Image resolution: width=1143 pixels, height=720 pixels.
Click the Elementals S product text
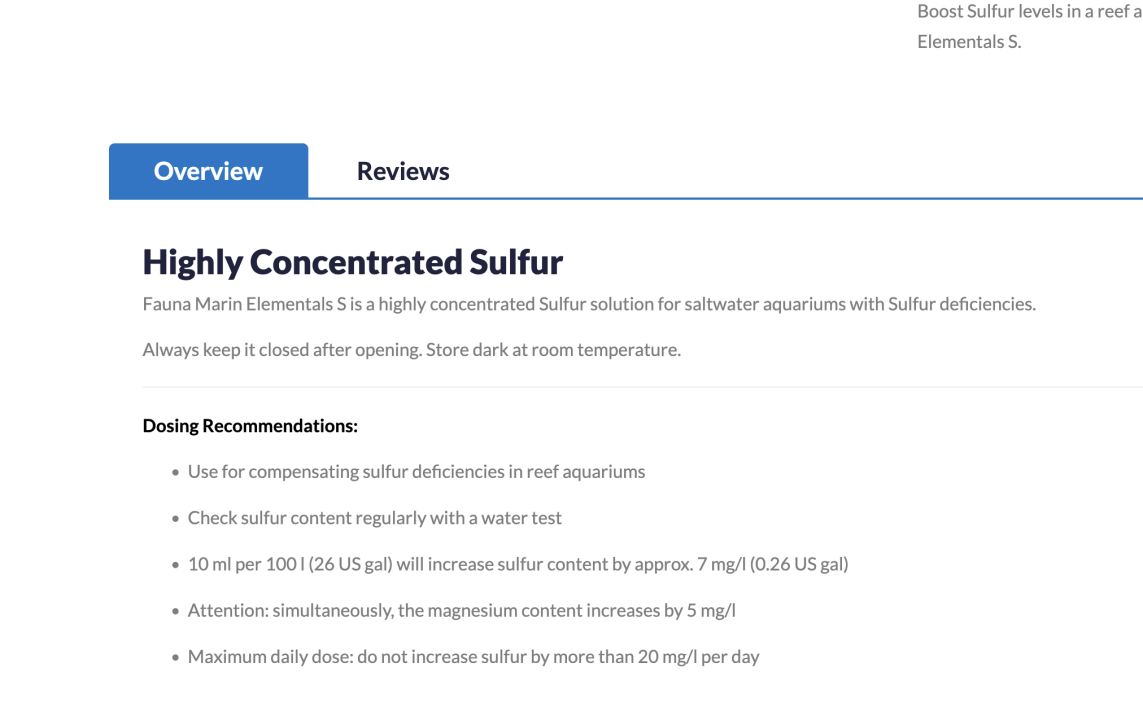968,41
